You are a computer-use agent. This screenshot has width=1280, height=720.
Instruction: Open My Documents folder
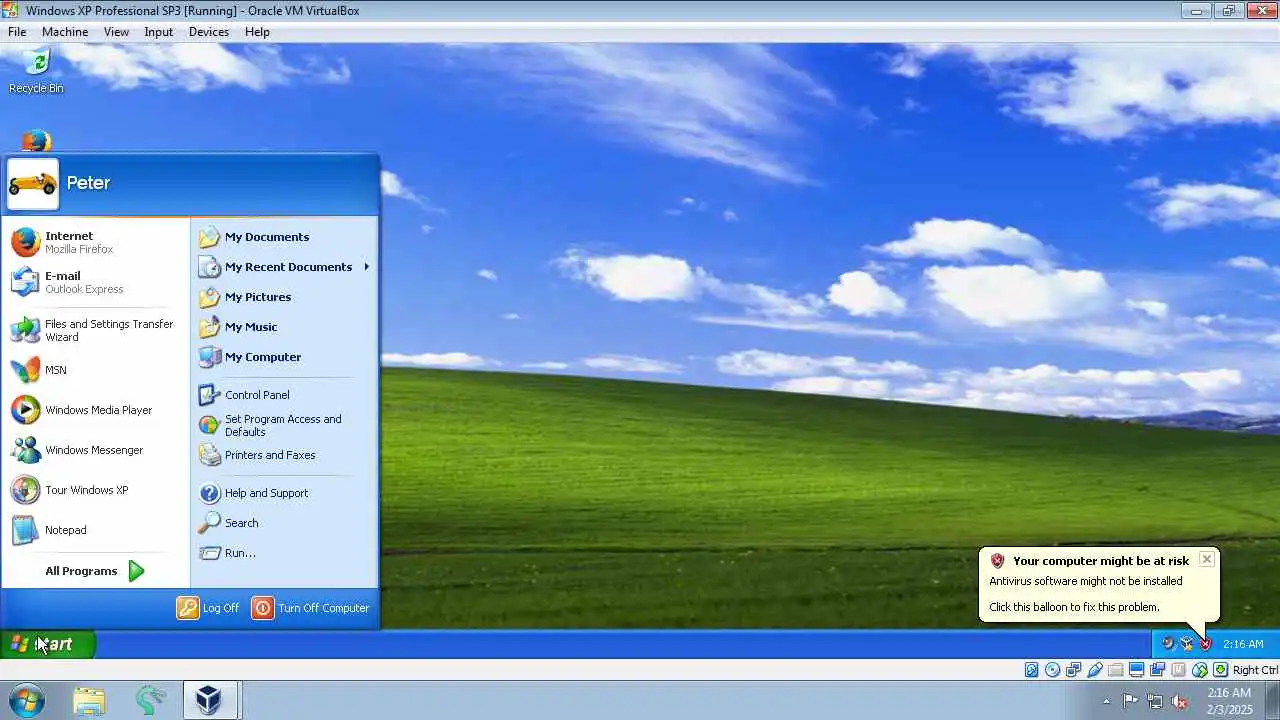pos(284,237)
